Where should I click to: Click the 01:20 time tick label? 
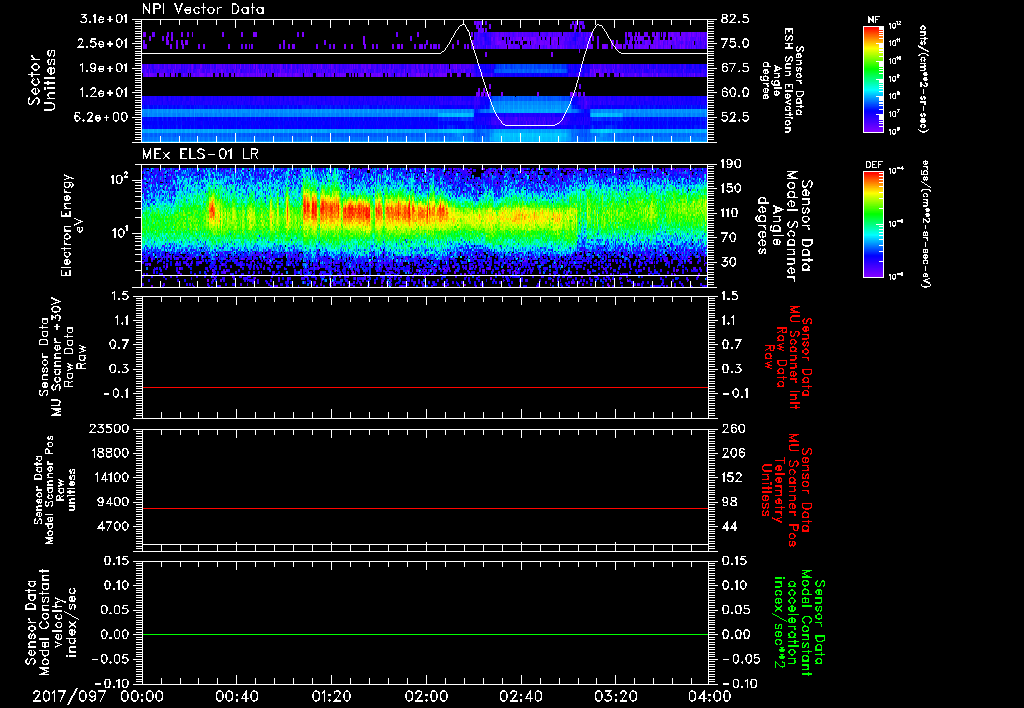pos(331,696)
